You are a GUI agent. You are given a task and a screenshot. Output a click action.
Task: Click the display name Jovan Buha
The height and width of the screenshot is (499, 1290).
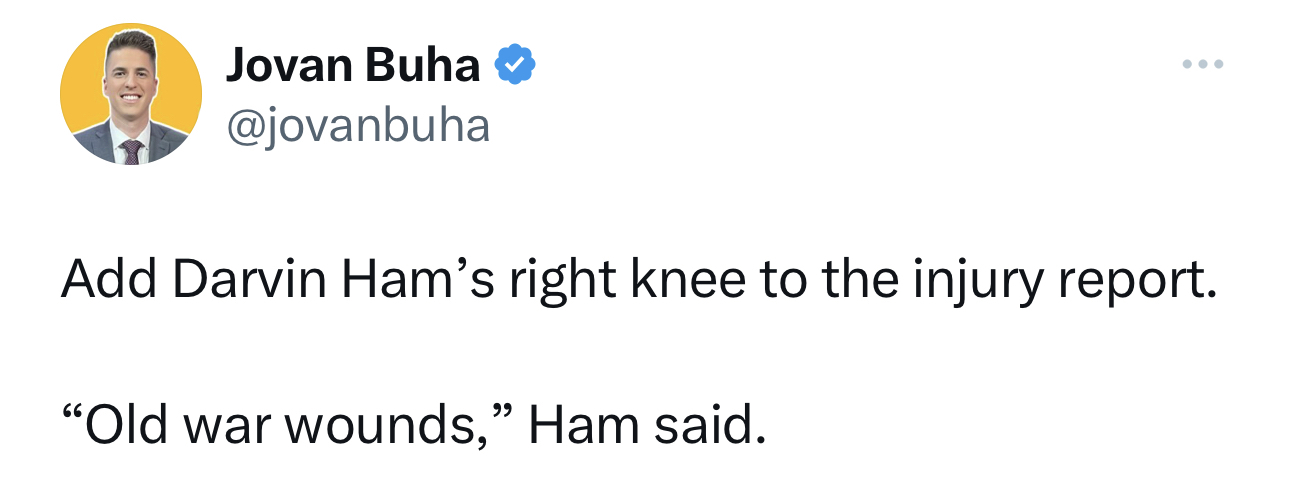353,67
